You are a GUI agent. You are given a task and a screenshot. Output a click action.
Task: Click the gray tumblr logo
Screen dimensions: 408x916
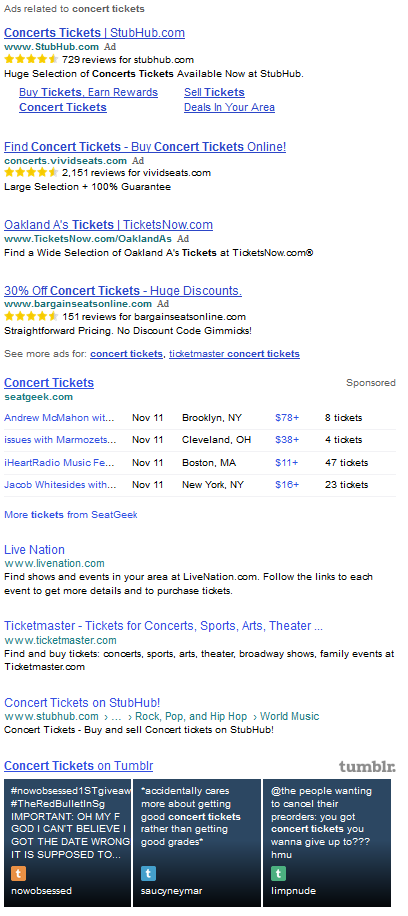[x=367, y=766]
